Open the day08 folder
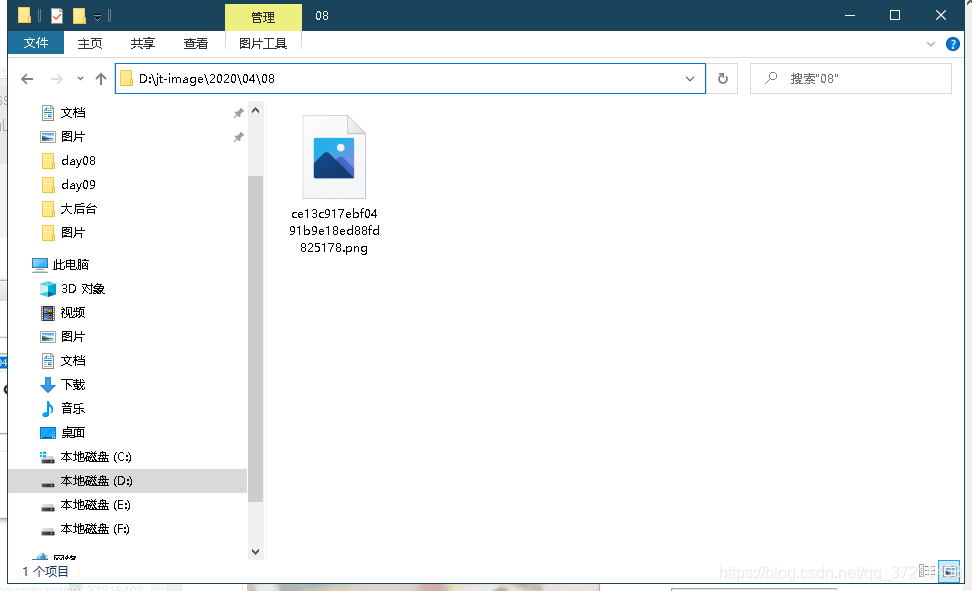The image size is (972, 591). coord(78,161)
